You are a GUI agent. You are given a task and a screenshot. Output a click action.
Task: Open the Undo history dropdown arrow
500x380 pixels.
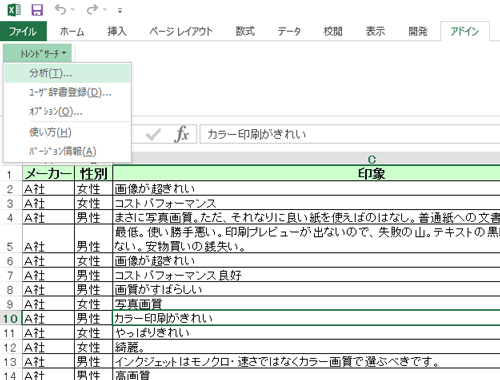point(73,10)
